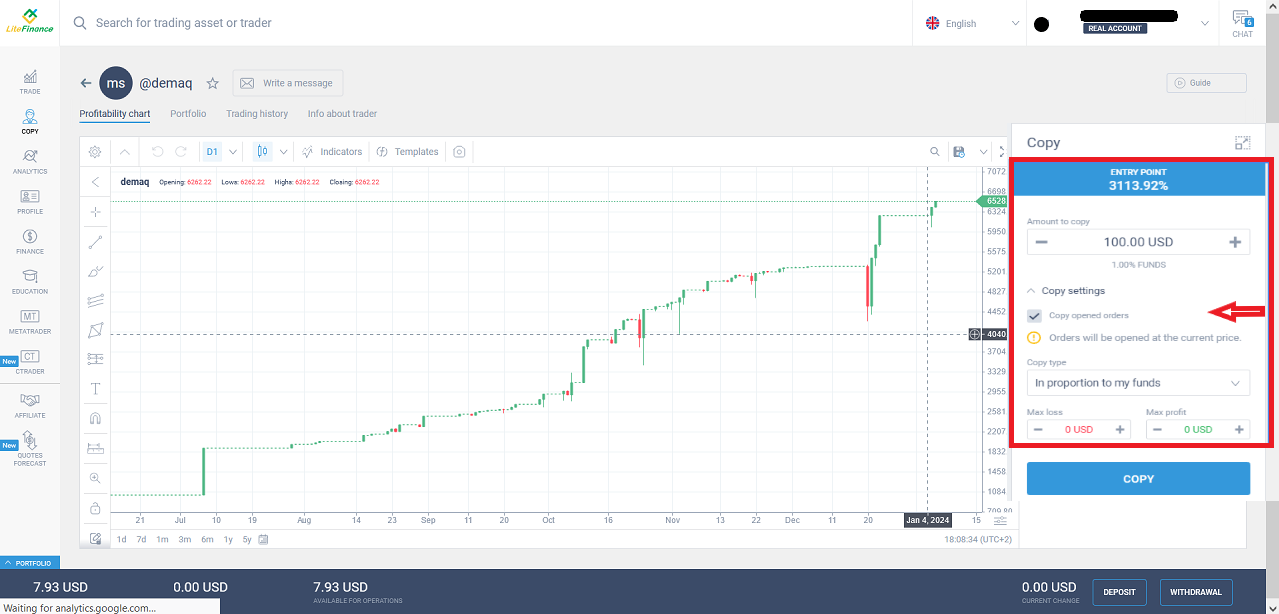
Task: Click the DEPOSIT button
Action: (1119, 592)
